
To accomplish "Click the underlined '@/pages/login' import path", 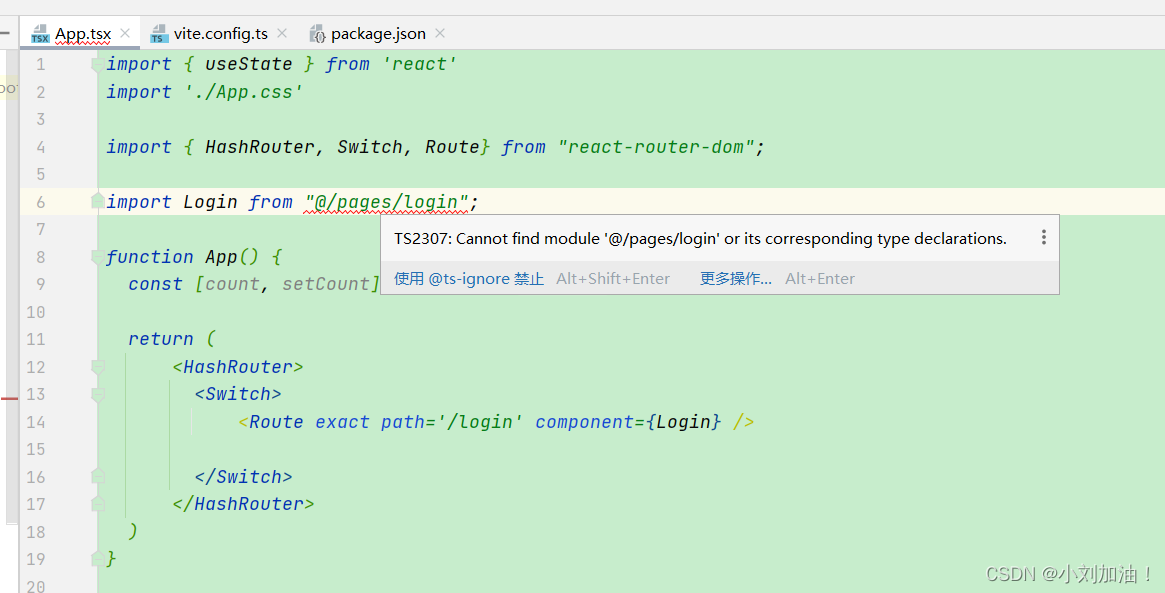I will (386, 201).
